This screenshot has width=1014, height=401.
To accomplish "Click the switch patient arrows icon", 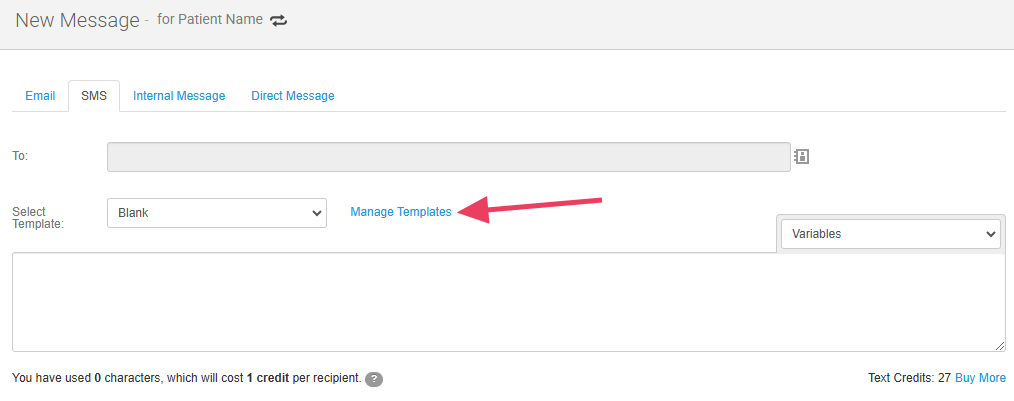I will click(x=279, y=21).
